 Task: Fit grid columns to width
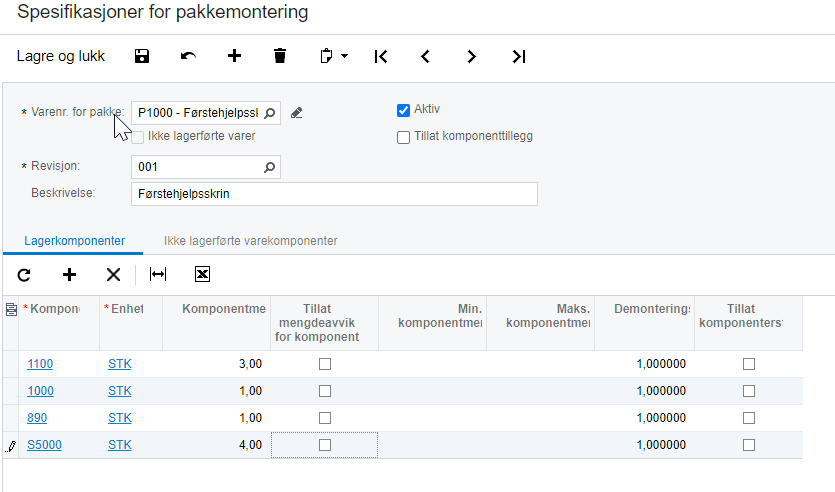tap(158, 274)
